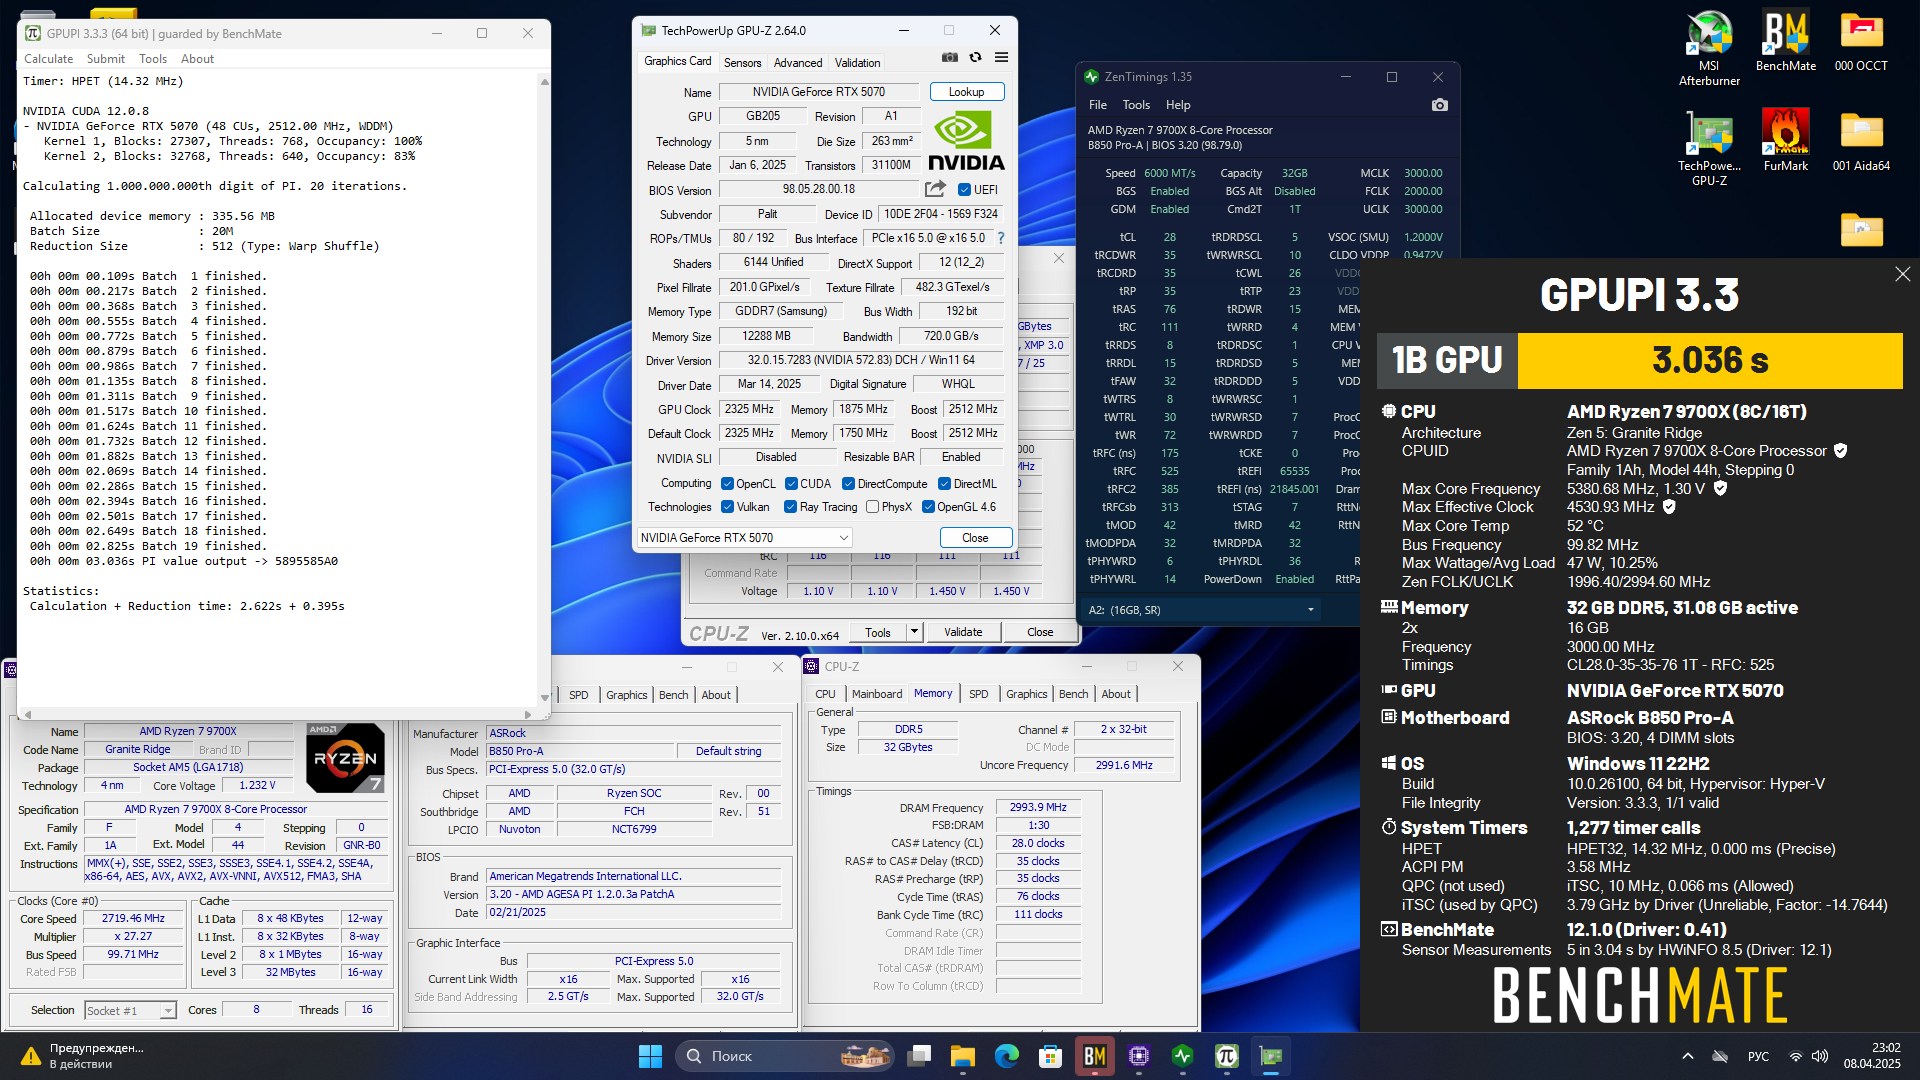
Task: Select the Mainboard tab in CPU-Z memory window
Action: point(877,694)
